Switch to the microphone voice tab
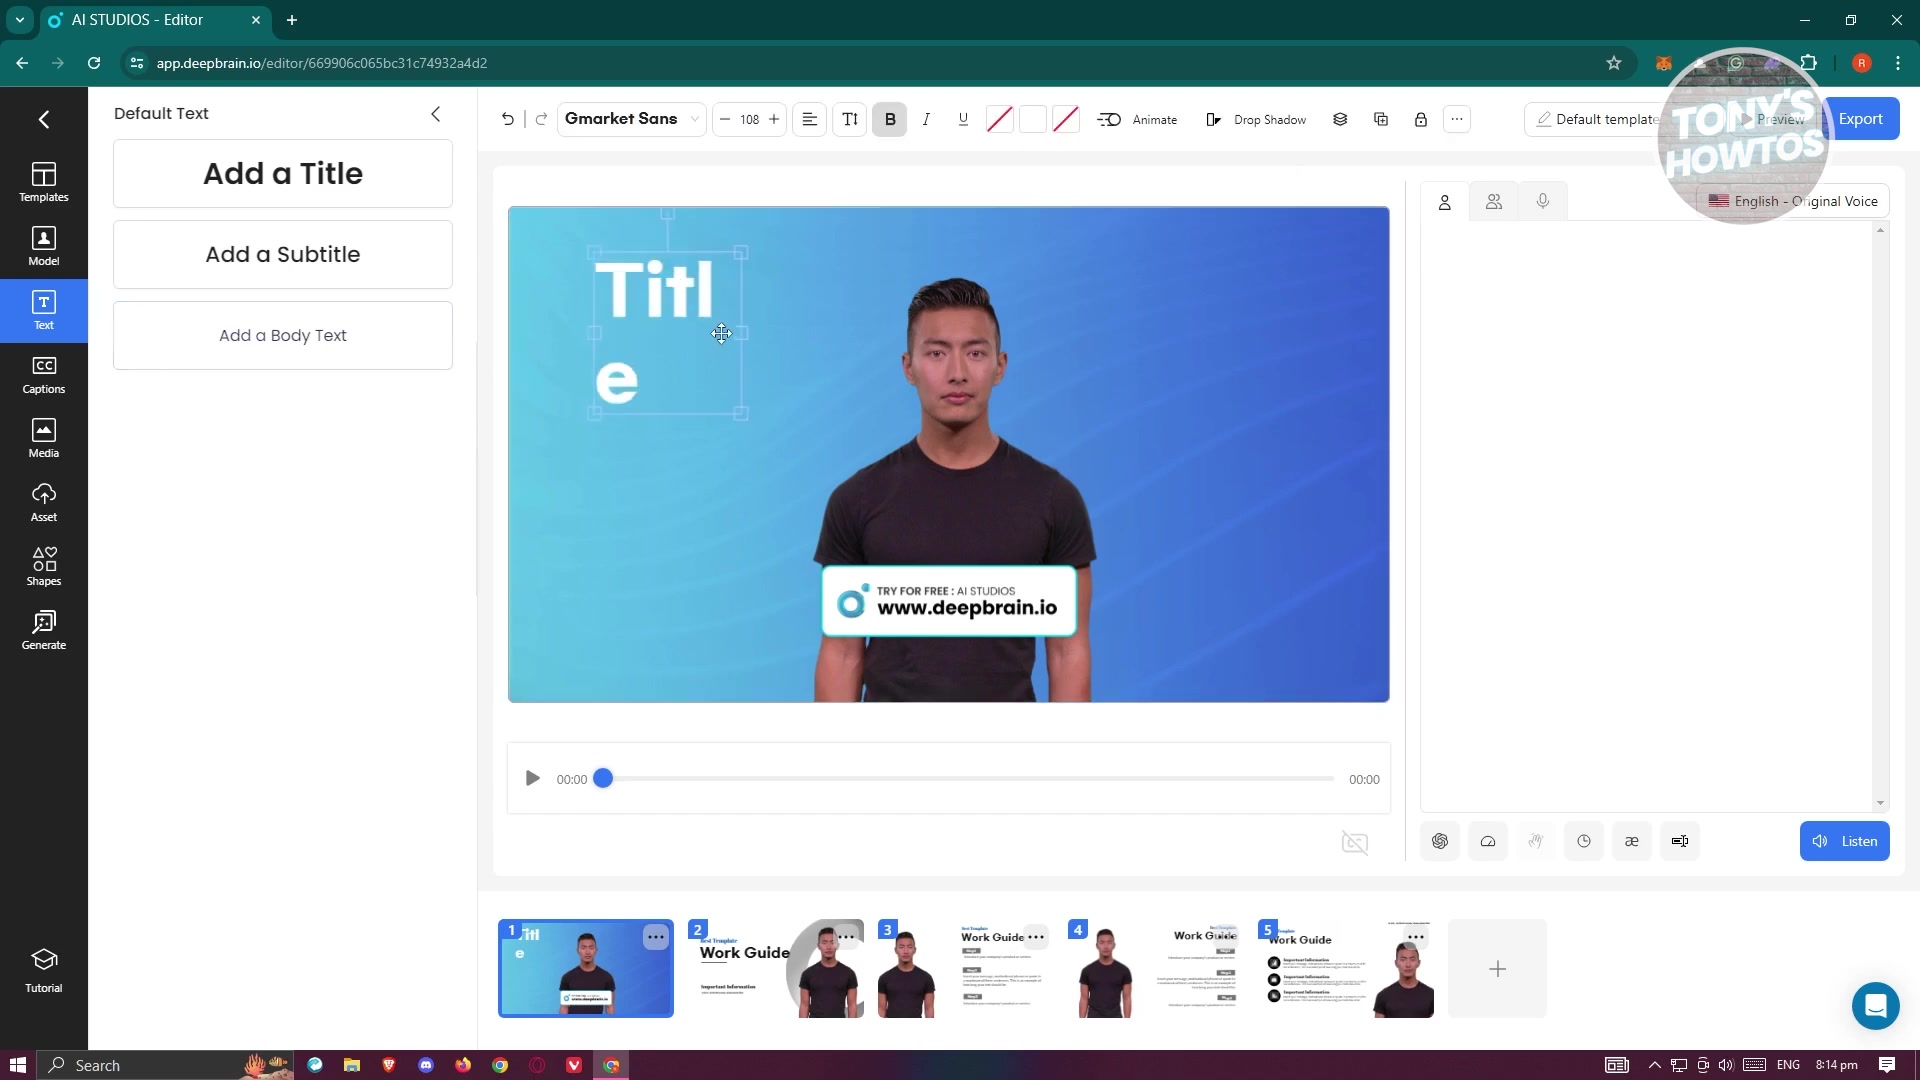 (x=1543, y=202)
